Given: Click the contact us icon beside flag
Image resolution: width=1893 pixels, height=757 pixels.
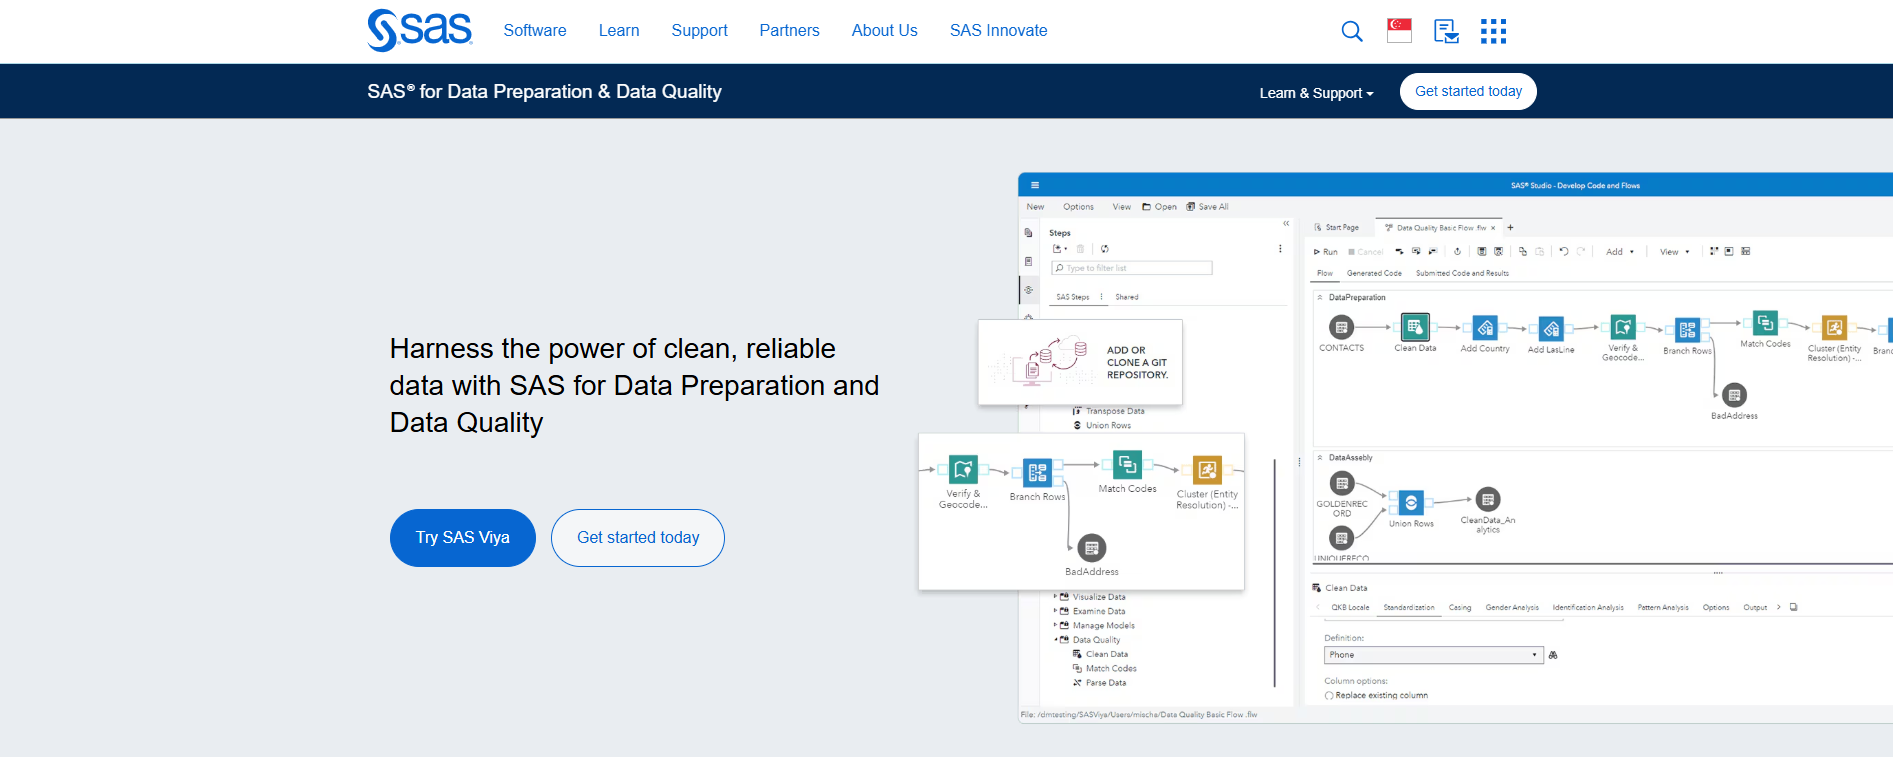Looking at the screenshot, I should 1446,31.
